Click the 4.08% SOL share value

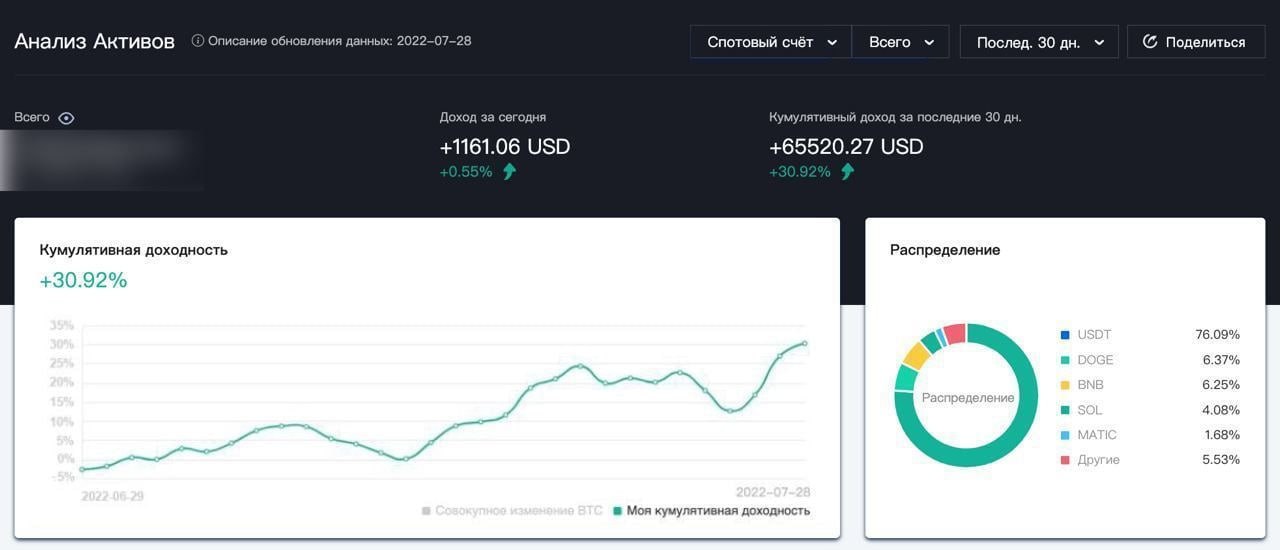1221,410
